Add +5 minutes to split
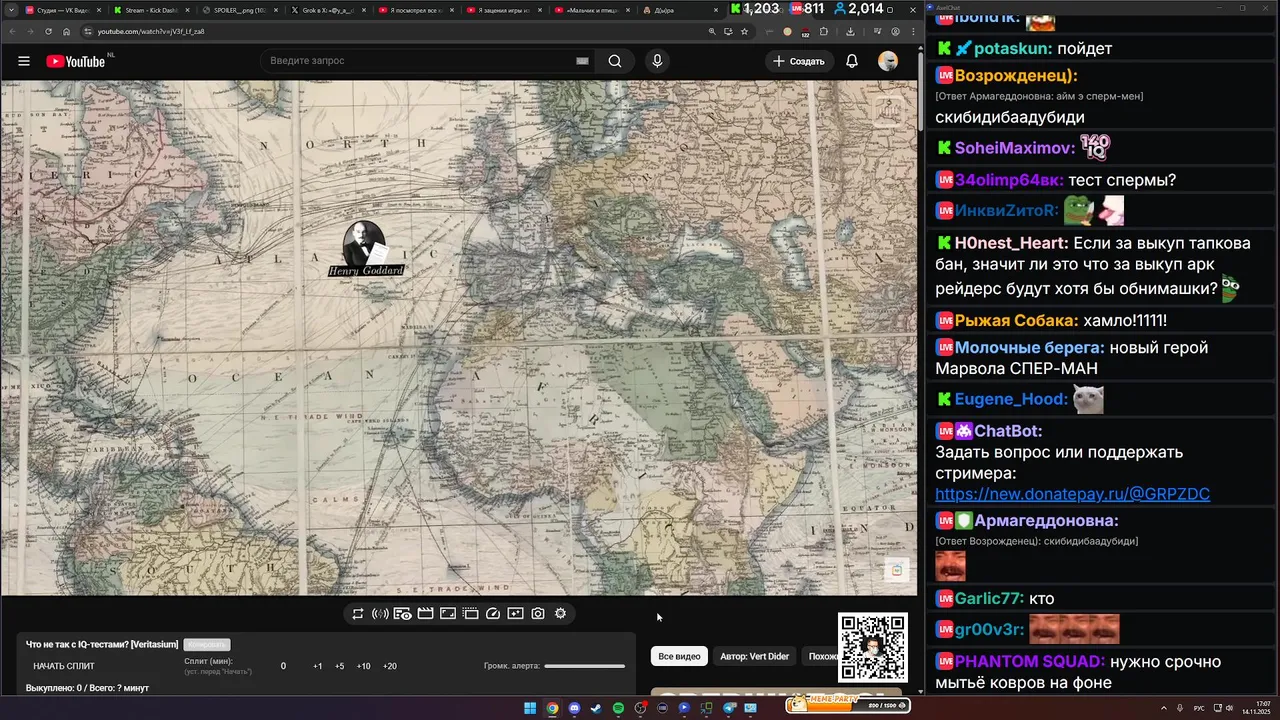Screen dimensions: 1280x720 coord(340,666)
